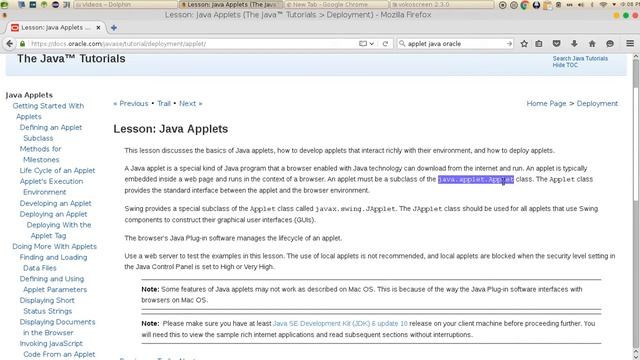
Task: Click the volume speaker tray icon
Action: tap(580, 5)
